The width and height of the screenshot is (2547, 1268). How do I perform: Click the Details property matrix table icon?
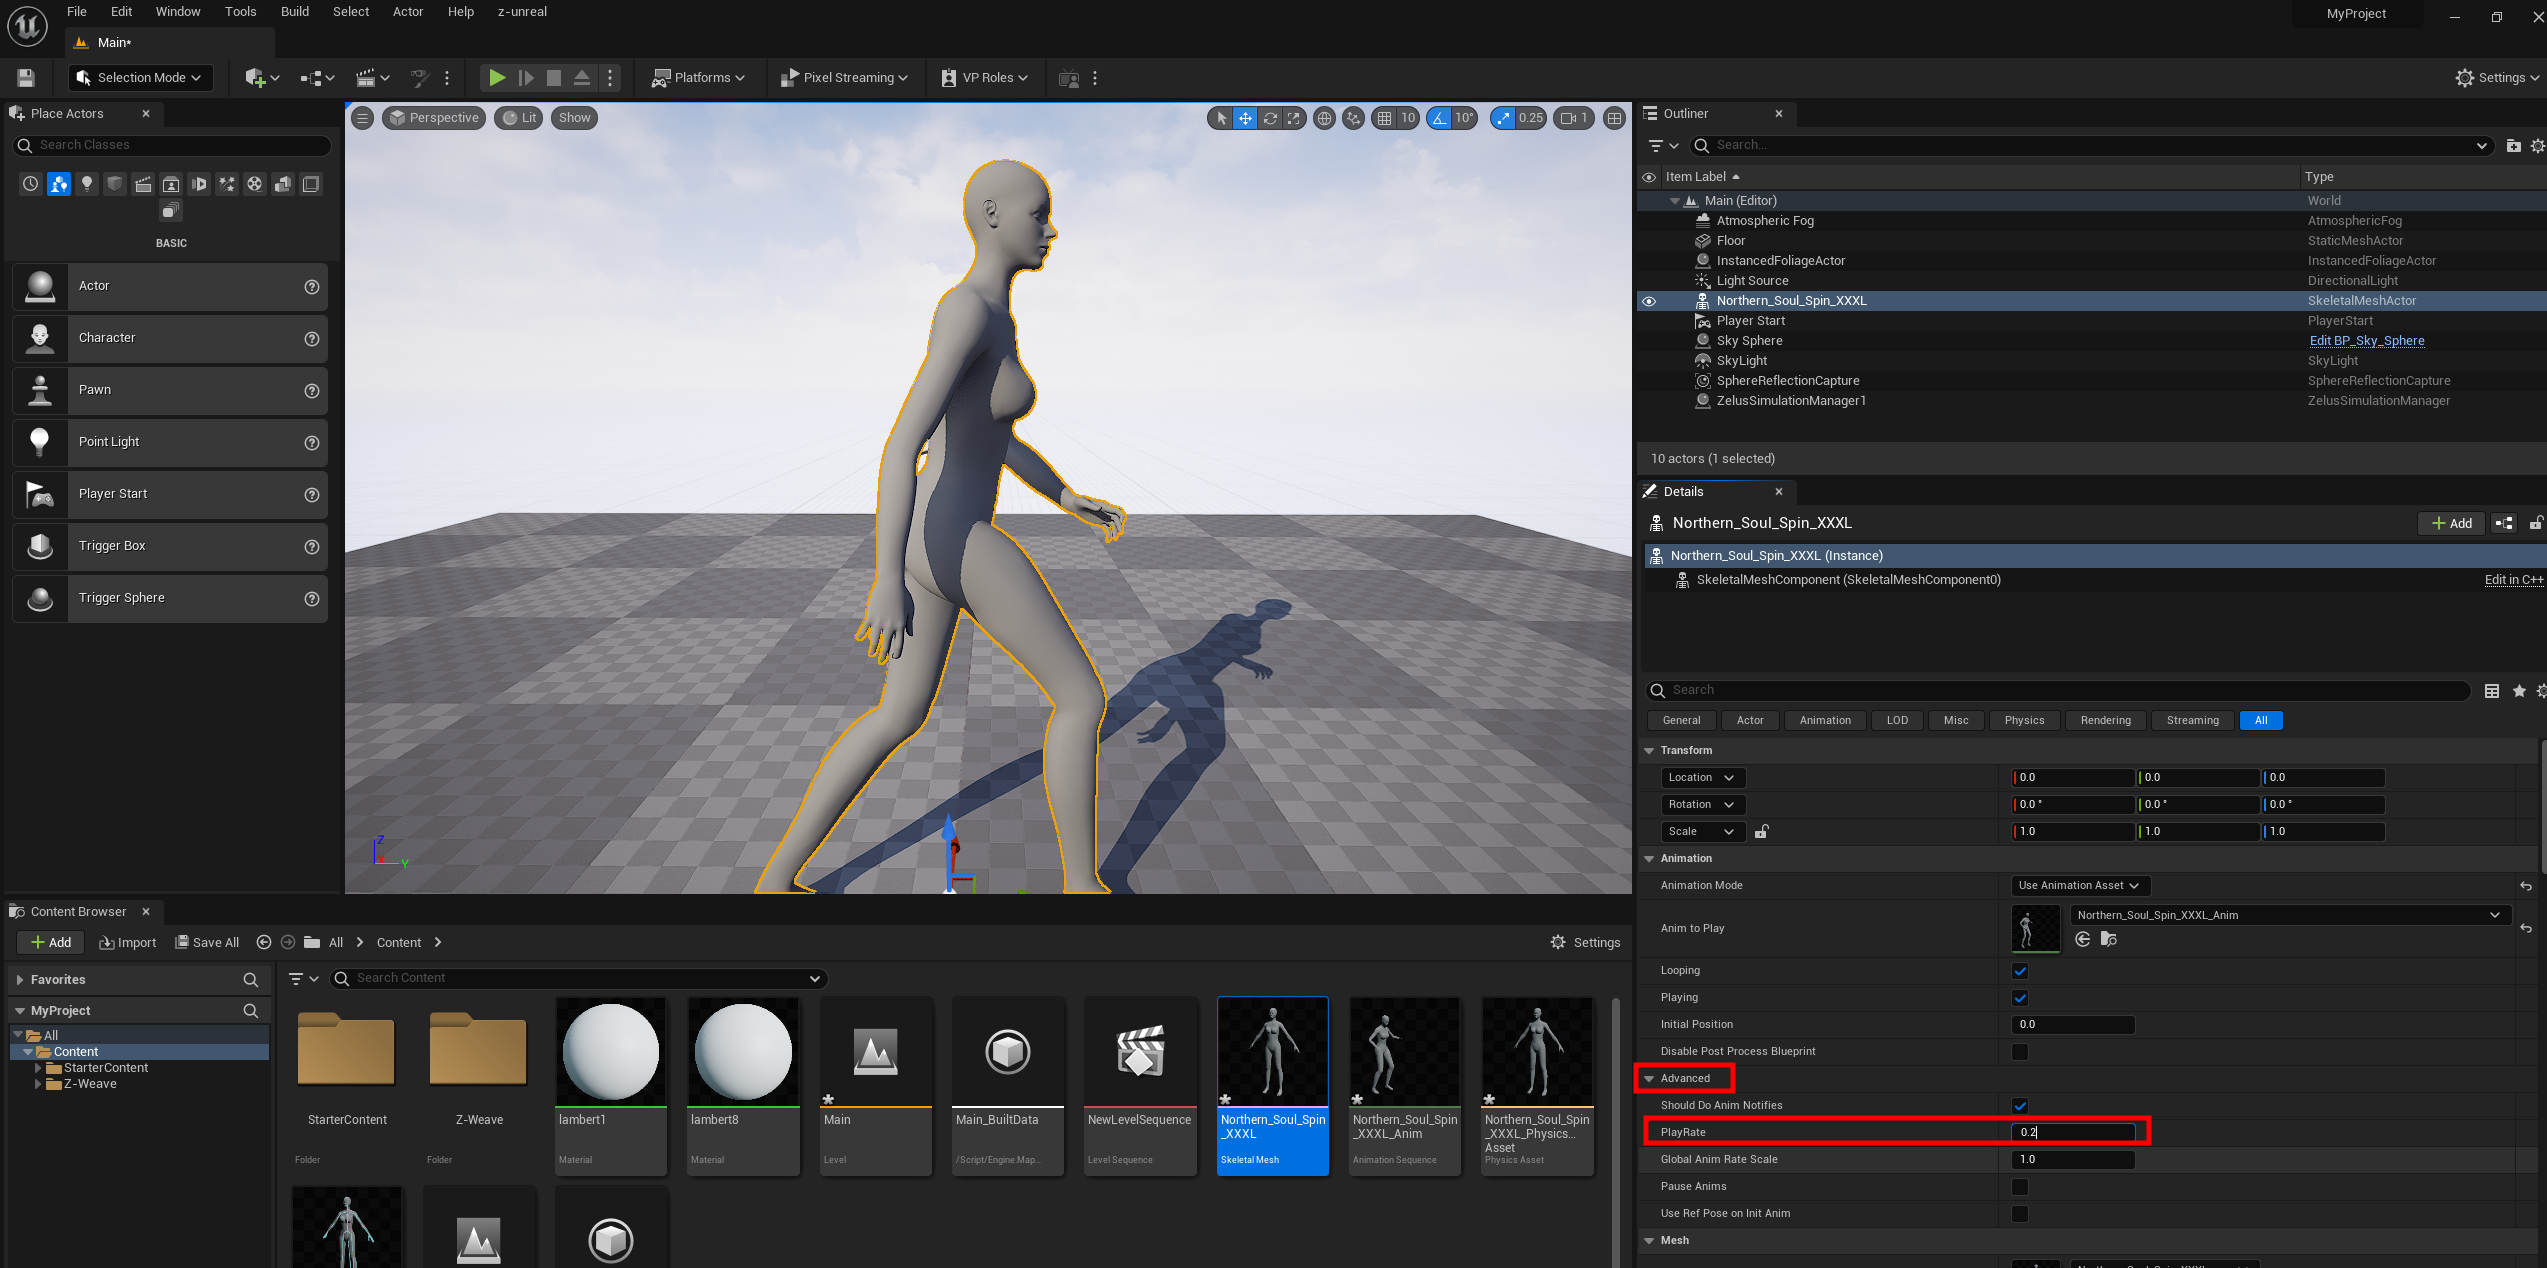[x=2491, y=691]
